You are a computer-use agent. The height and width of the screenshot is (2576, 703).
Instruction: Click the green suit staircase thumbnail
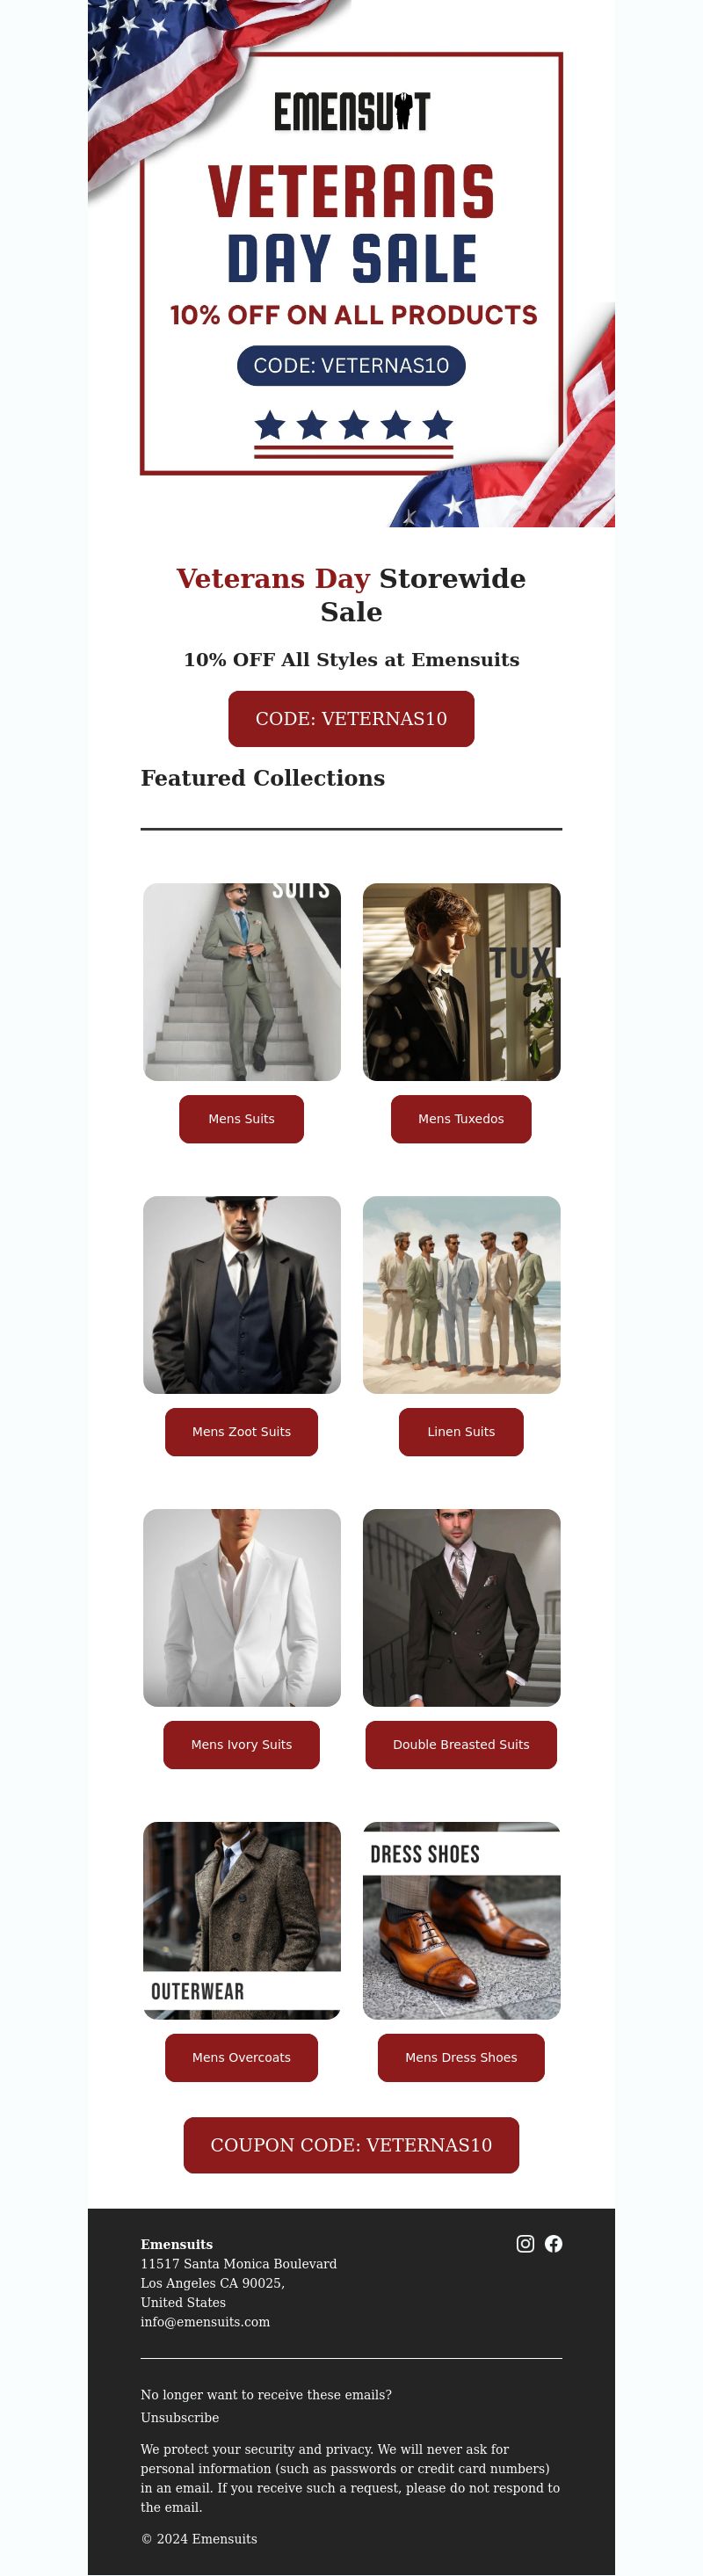point(242,982)
